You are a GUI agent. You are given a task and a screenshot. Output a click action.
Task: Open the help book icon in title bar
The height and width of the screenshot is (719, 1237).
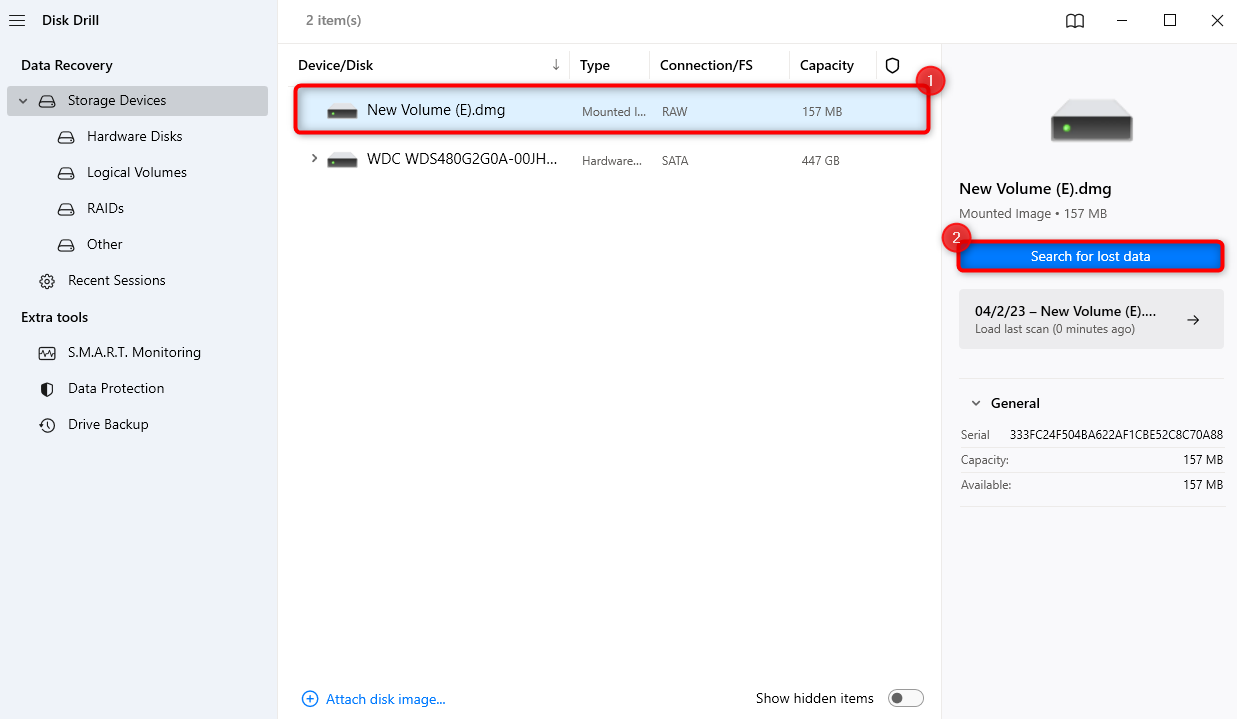point(1075,21)
